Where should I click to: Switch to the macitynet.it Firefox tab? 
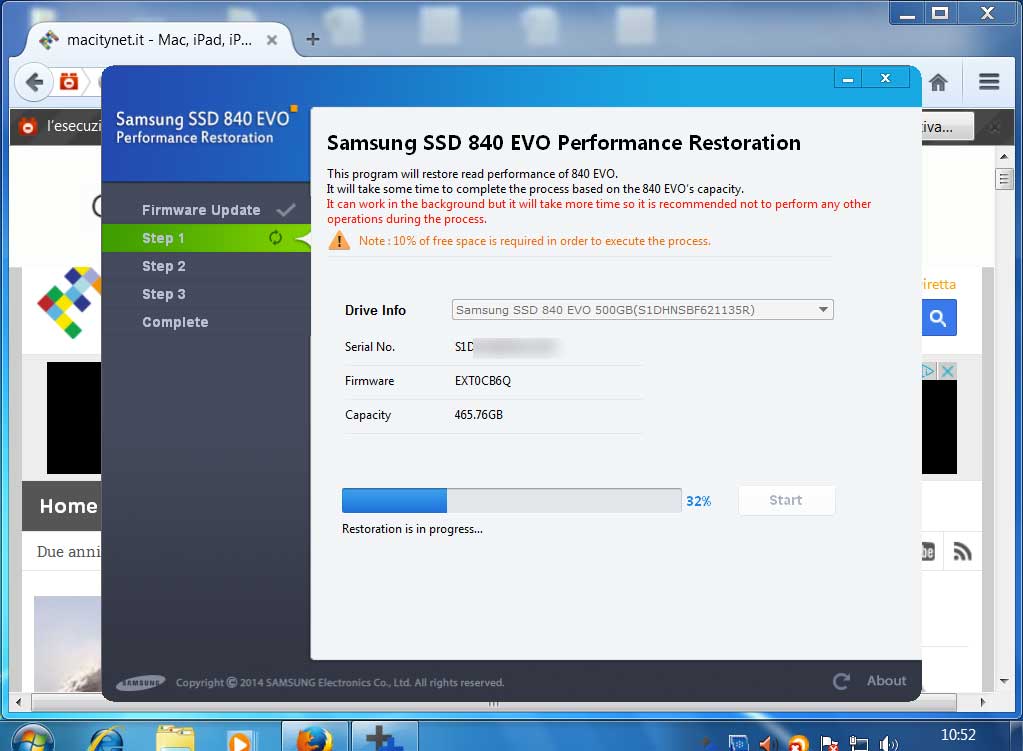click(x=159, y=40)
